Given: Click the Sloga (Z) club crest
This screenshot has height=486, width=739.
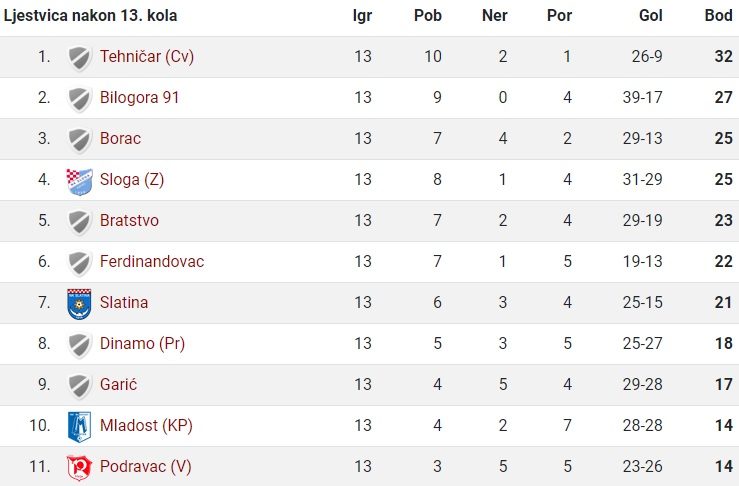Looking at the screenshot, I should click(79, 181).
